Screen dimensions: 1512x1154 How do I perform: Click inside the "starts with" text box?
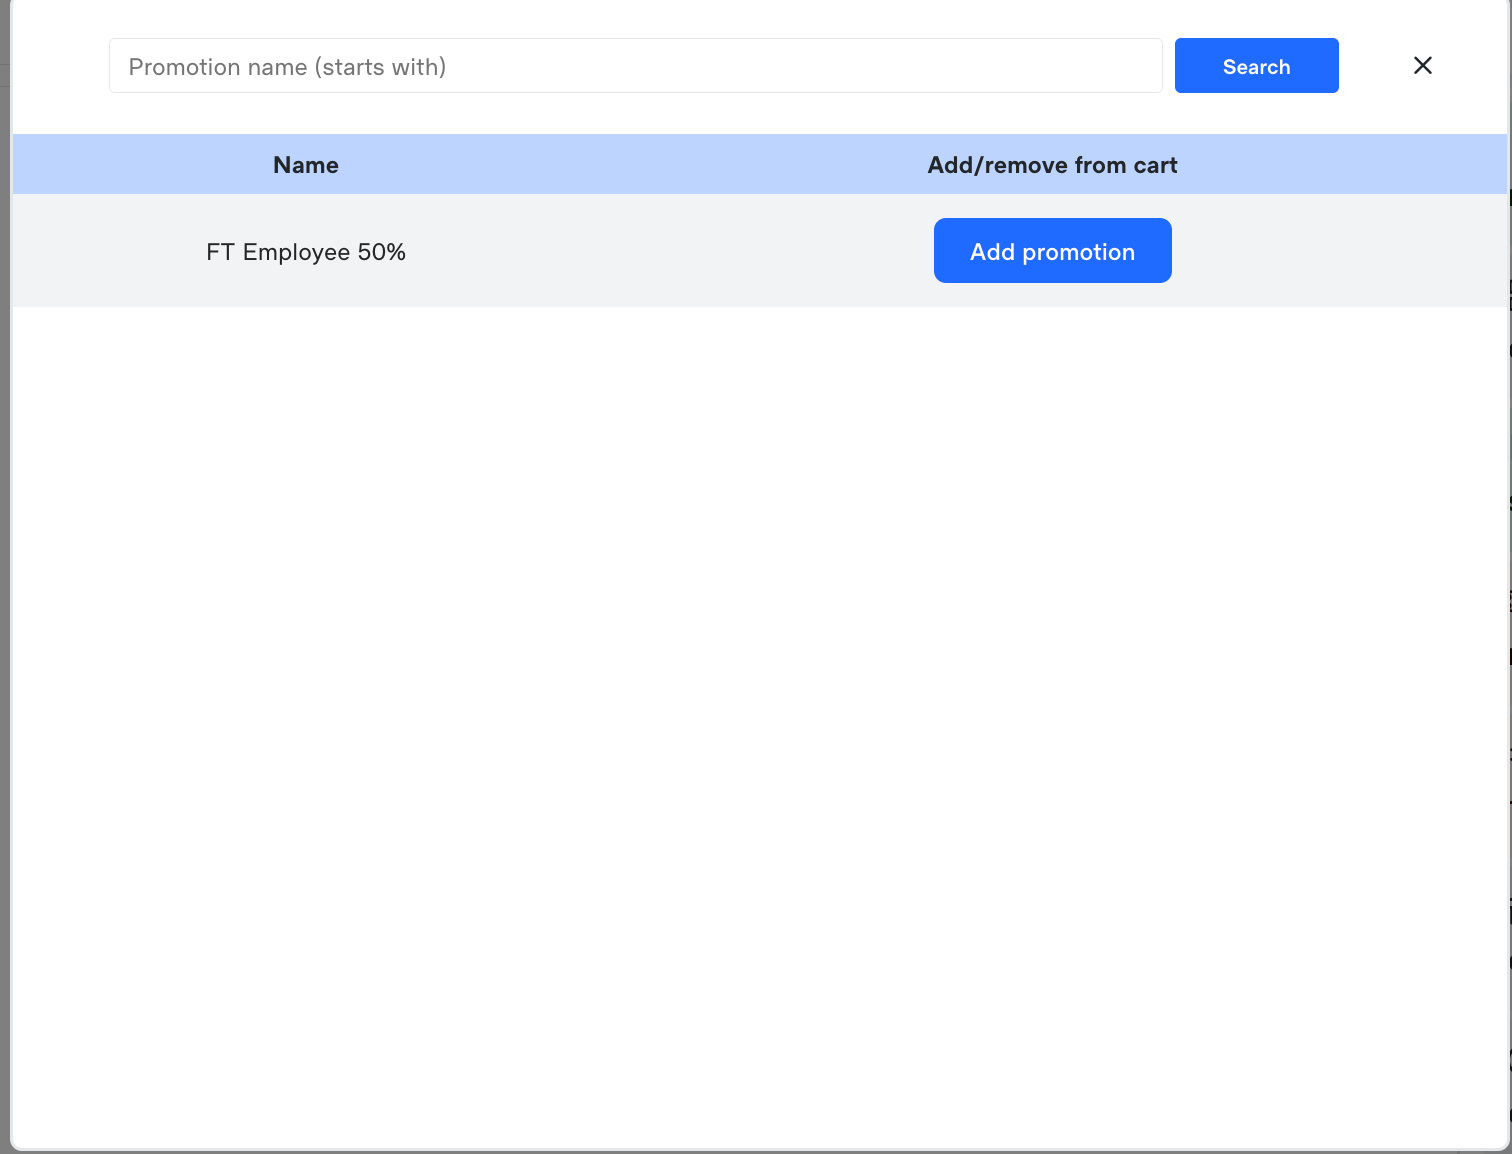(x=635, y=66)
